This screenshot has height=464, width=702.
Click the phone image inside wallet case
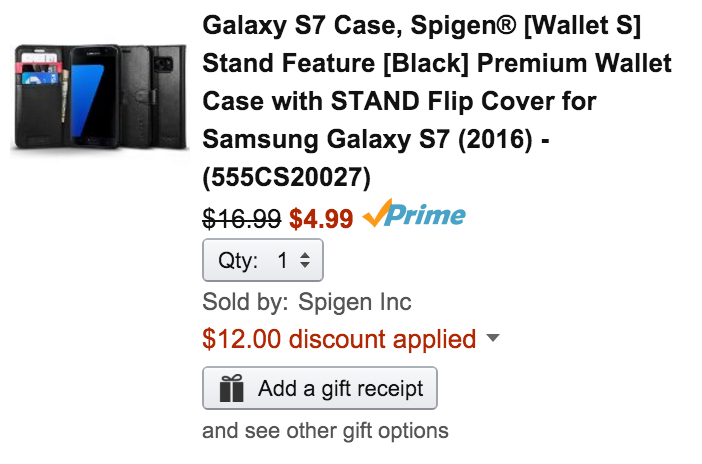point(95,96)
